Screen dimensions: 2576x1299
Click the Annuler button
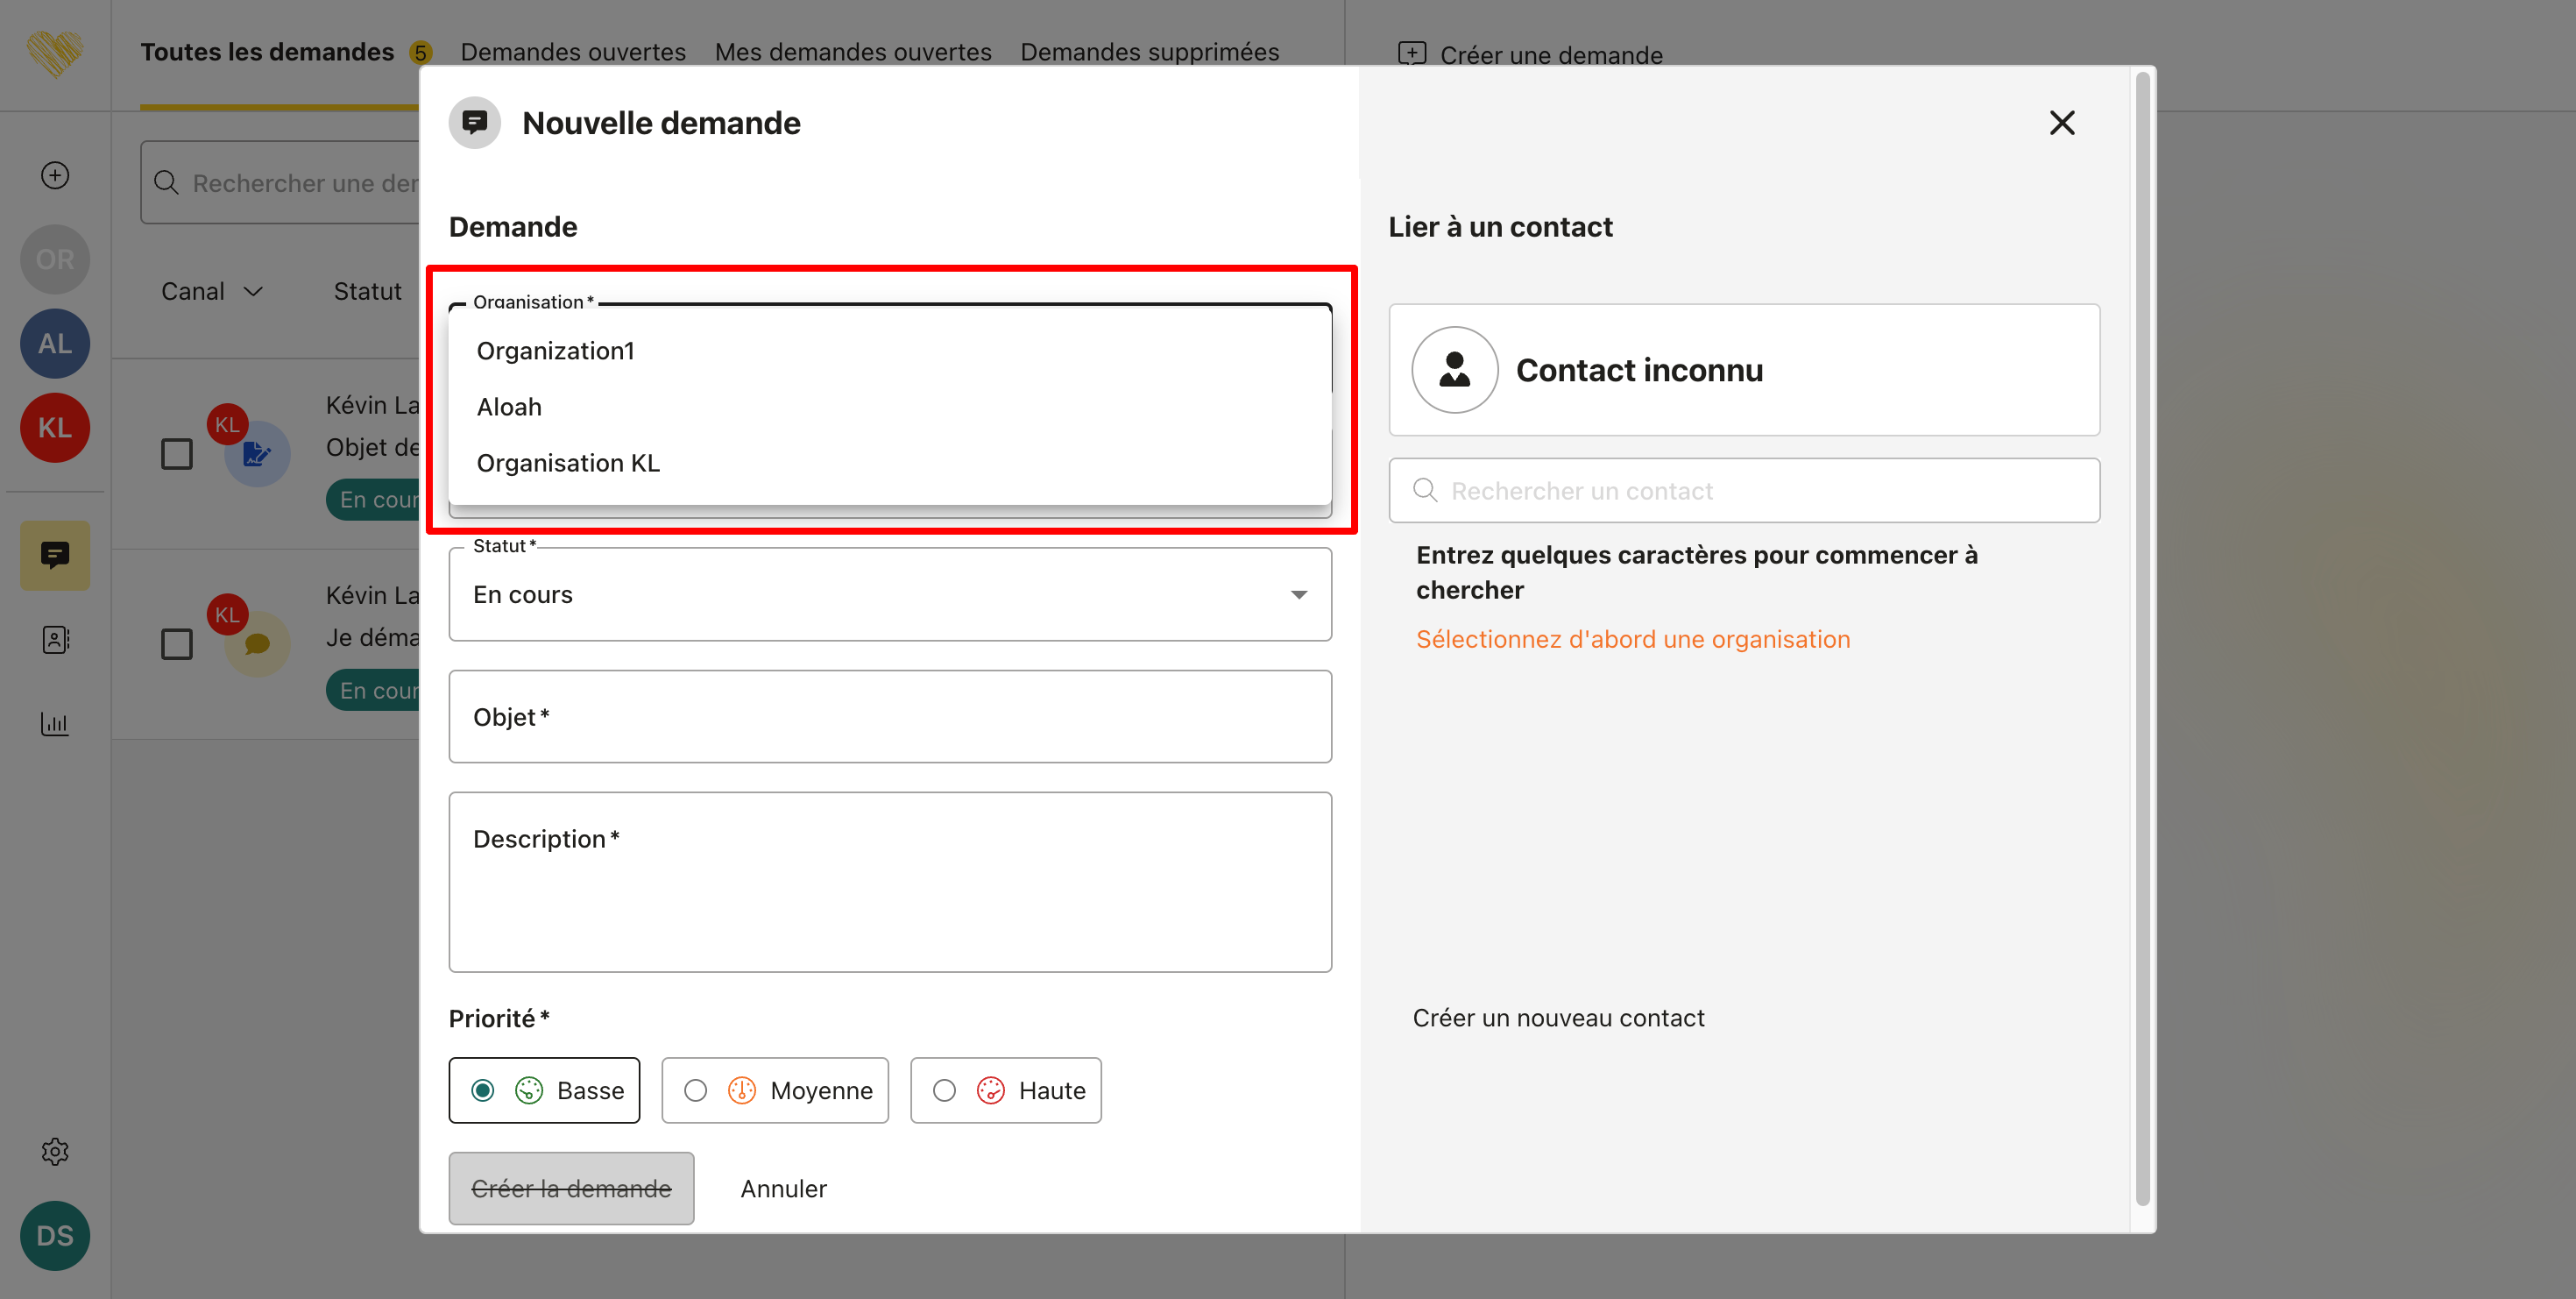[x=783, y=1189]
